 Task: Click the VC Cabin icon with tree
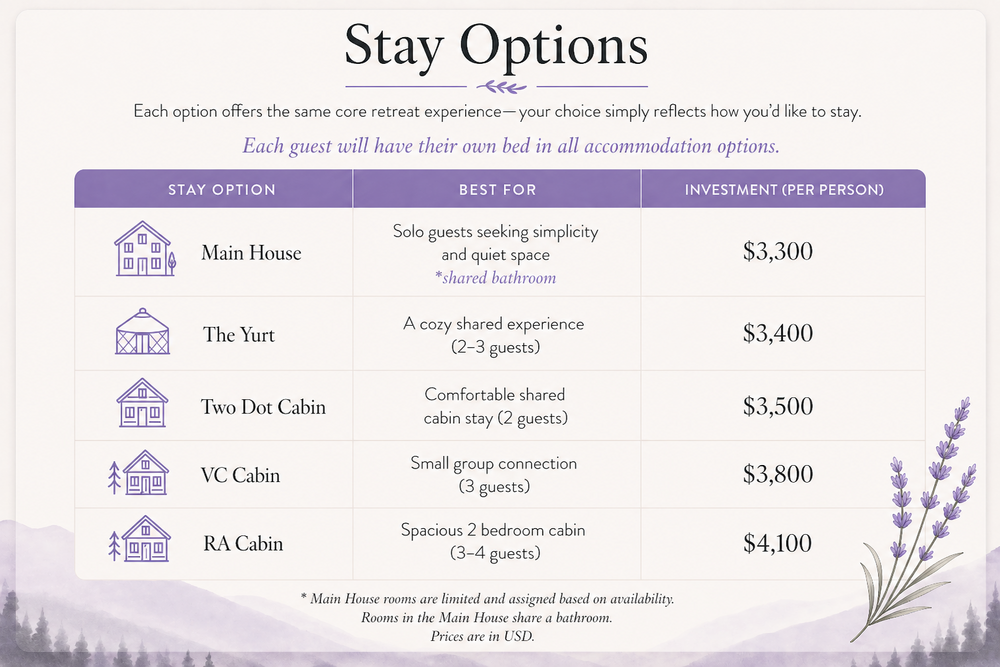(138, 473)
